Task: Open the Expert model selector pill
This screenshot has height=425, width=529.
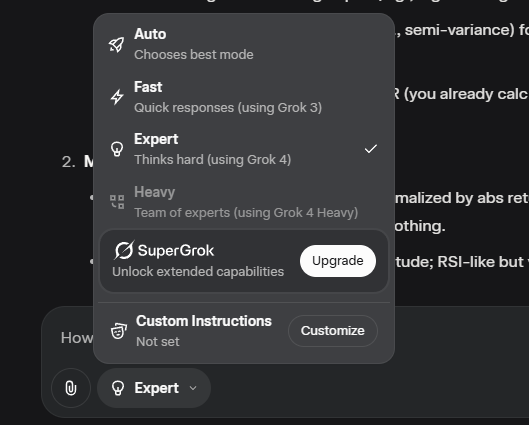Action: [154, 388]
